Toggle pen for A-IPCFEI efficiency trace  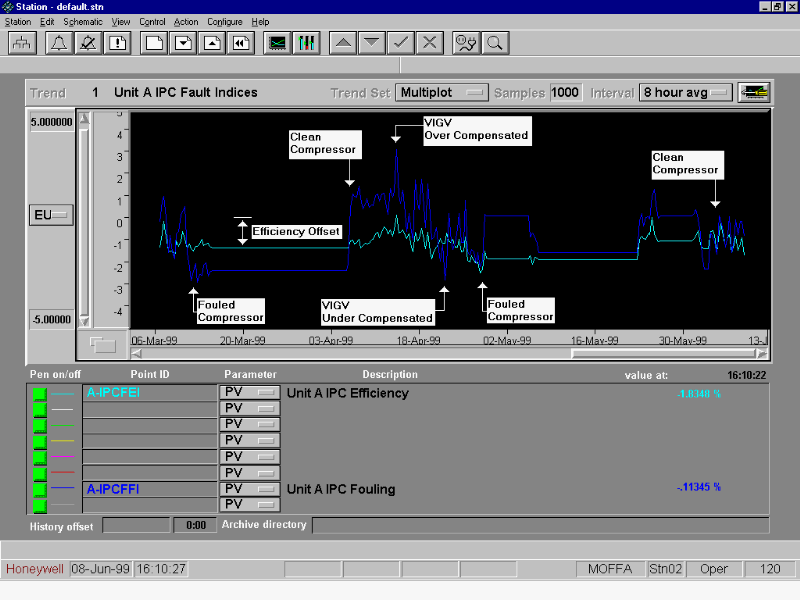pos(40,393)
